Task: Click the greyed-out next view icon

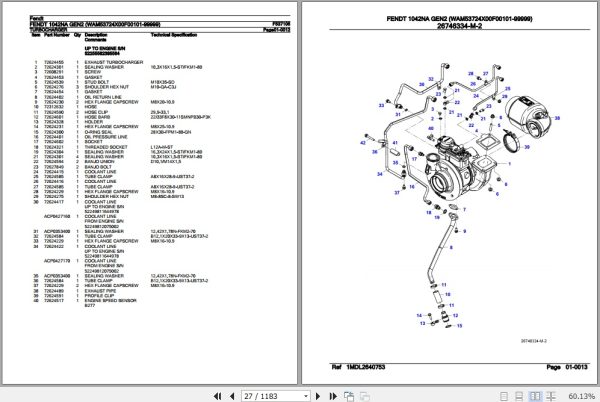Action: point(365,396)
